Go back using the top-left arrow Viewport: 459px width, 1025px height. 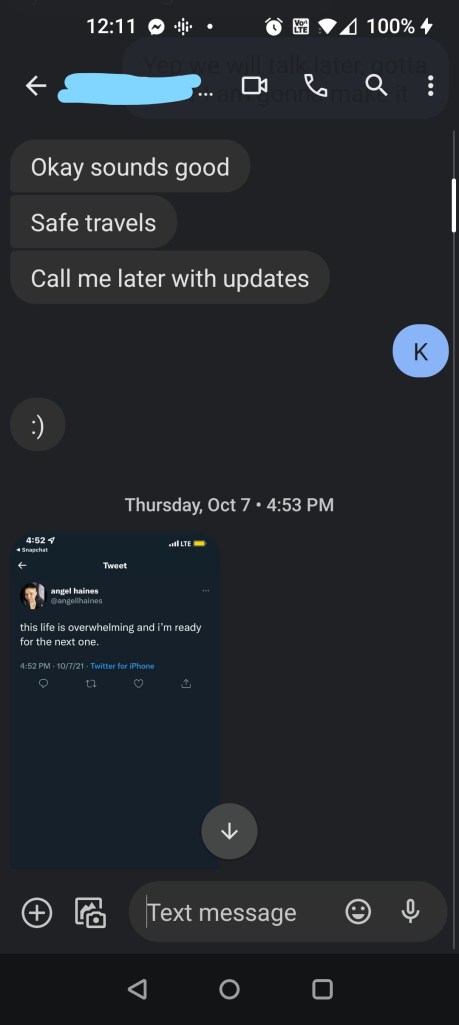point(36,86)
